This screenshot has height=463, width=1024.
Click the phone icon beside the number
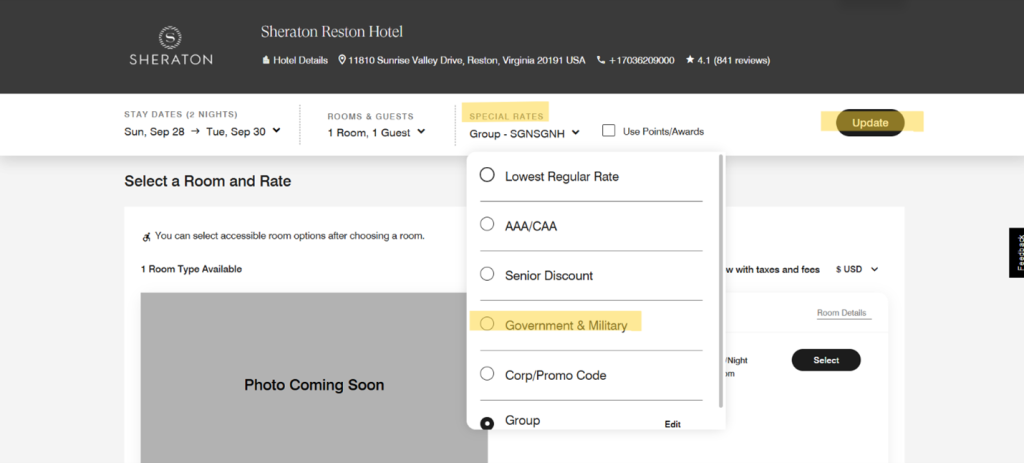click(601, 60)
